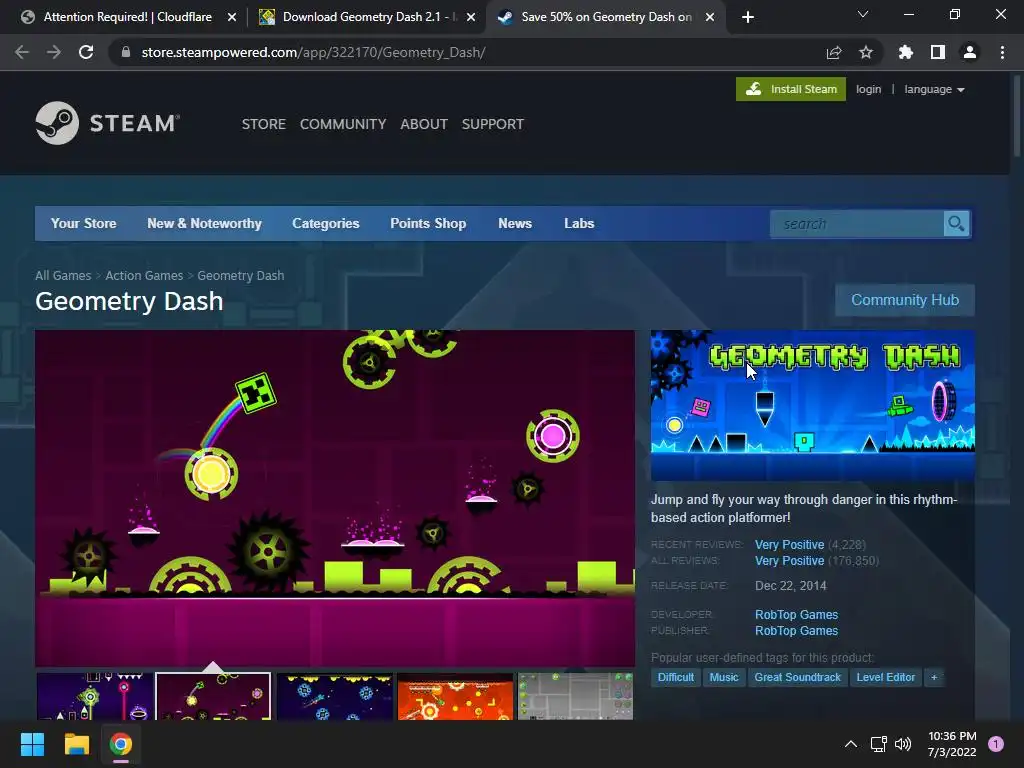The width and height of the screenshot is (1024, 768).
Task: Open File Explorer from the taskbar
Action: tap(76, 744)
